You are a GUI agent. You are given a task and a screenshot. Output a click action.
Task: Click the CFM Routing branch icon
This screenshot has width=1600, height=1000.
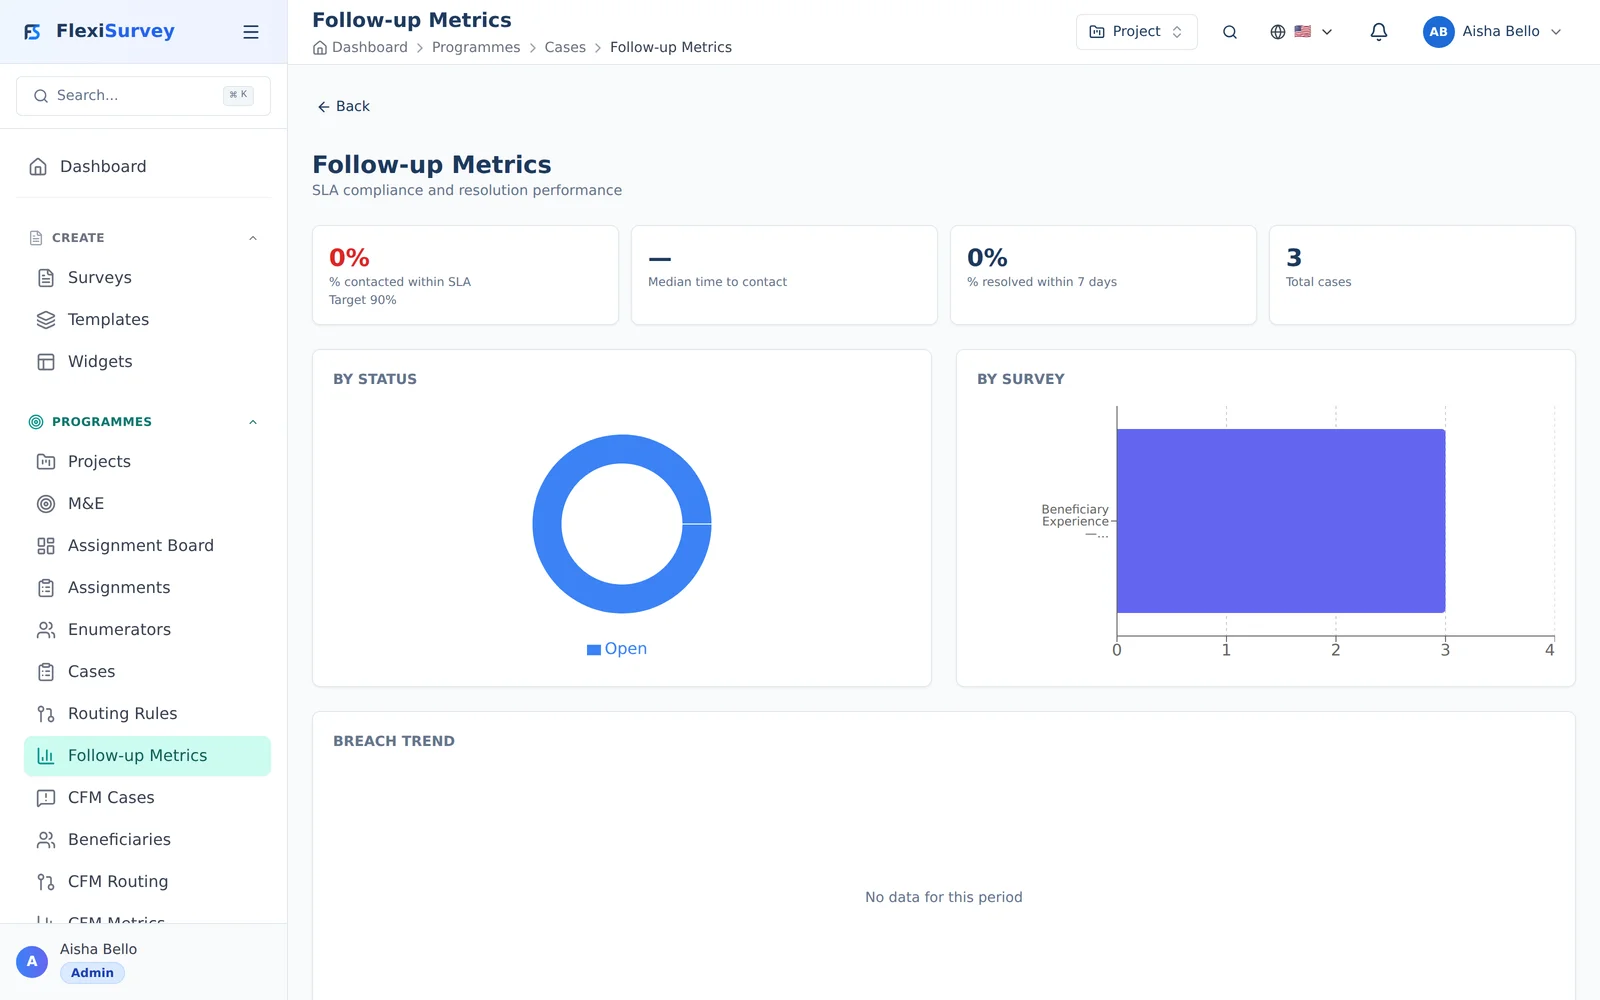46,882
